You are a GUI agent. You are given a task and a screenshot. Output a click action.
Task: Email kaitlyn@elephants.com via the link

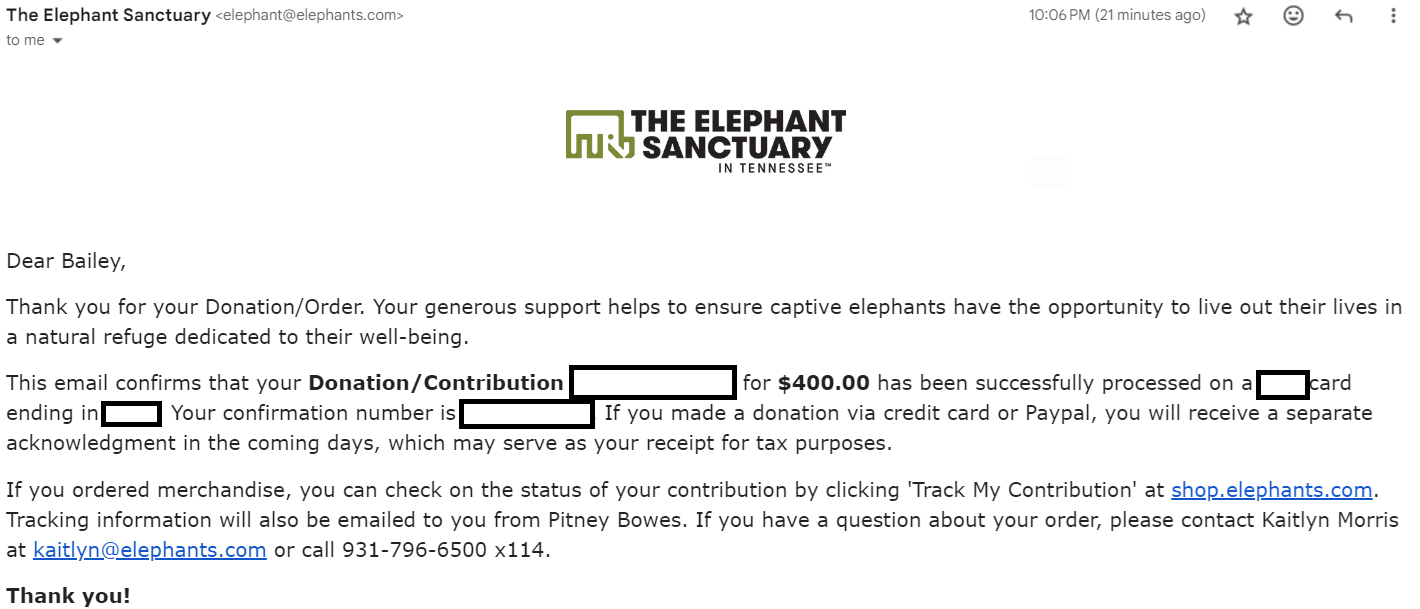150,550
